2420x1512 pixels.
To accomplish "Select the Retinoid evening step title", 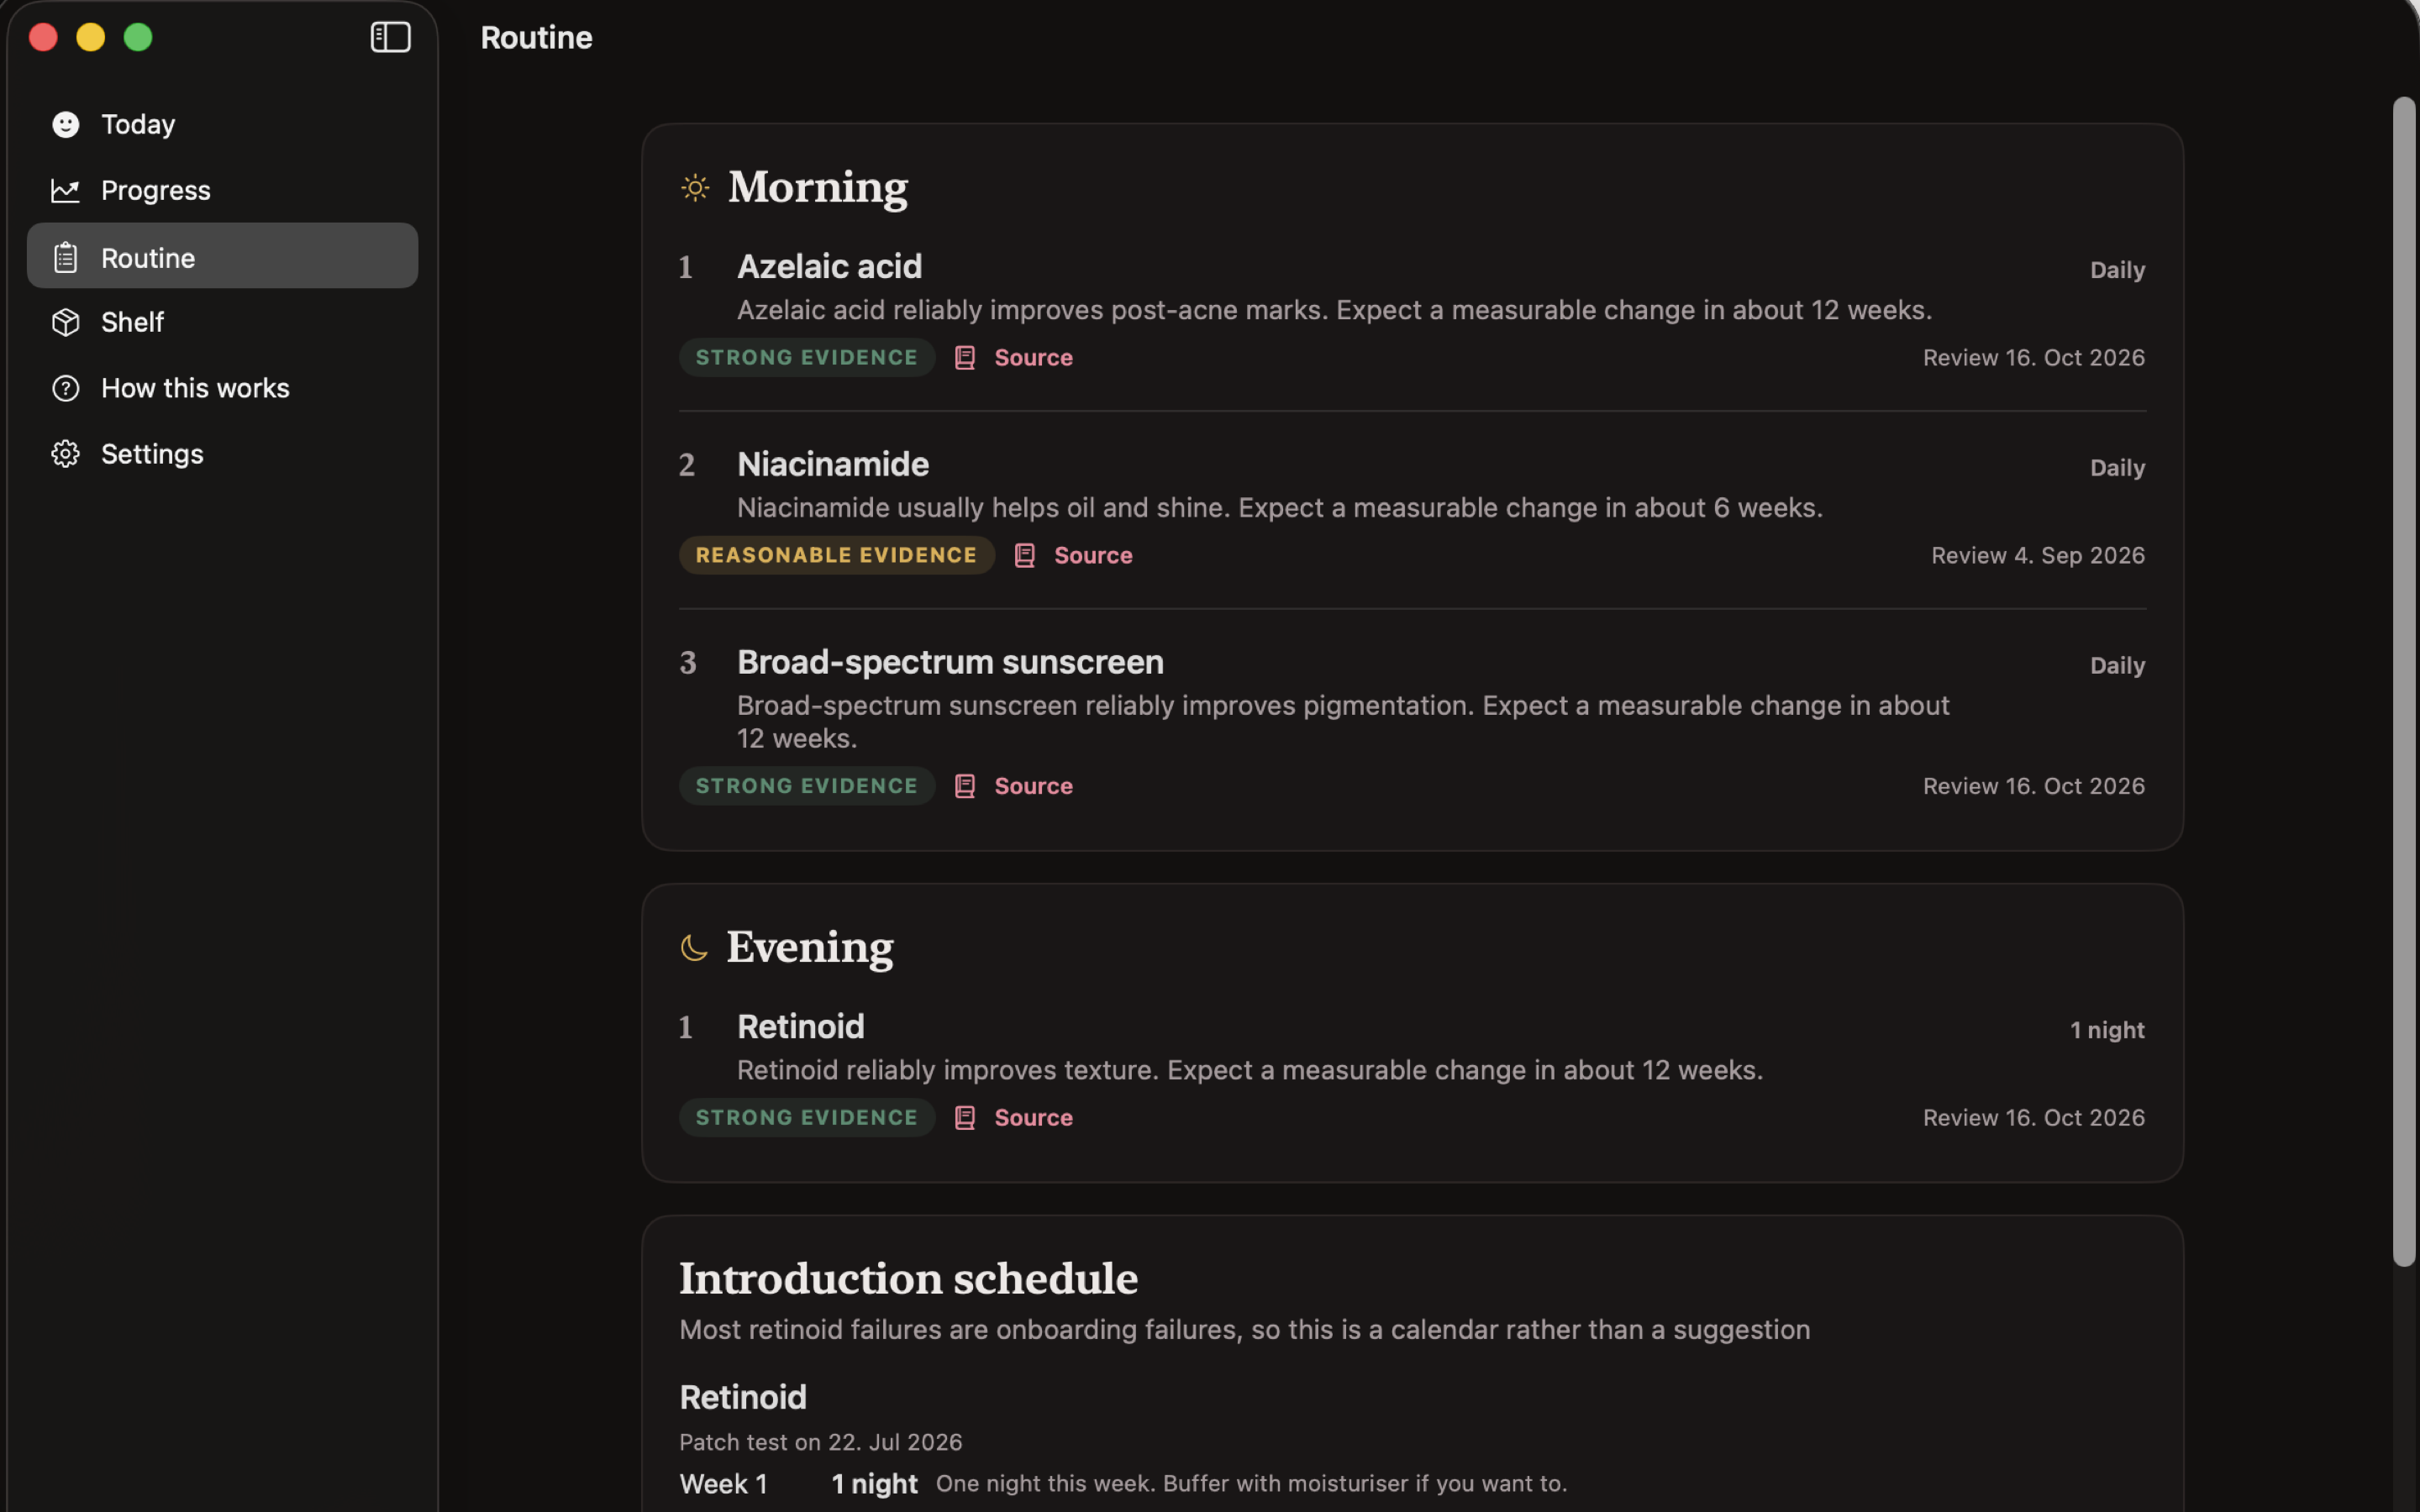I will tap(801, 1027).
